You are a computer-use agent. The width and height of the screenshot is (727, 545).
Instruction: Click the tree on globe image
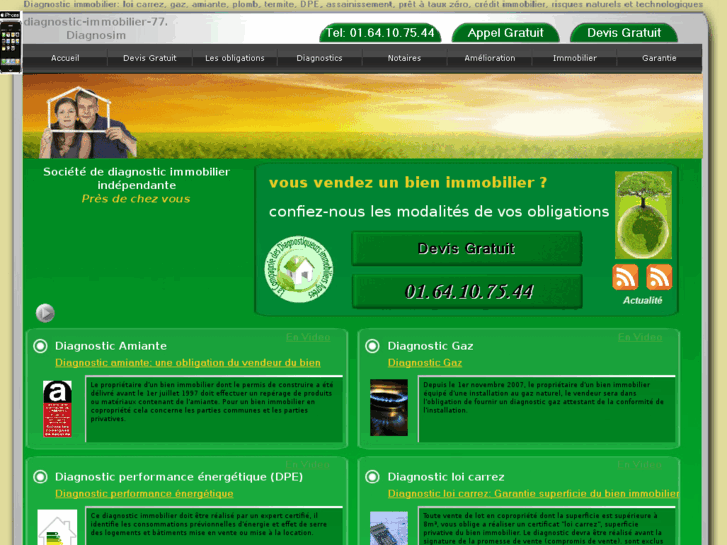(x=643, y=215)
